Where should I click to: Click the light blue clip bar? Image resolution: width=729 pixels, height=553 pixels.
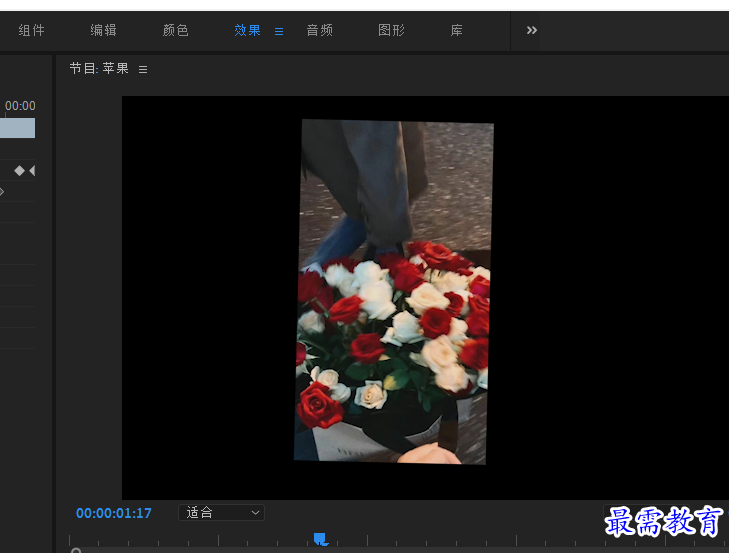(17, 128)
